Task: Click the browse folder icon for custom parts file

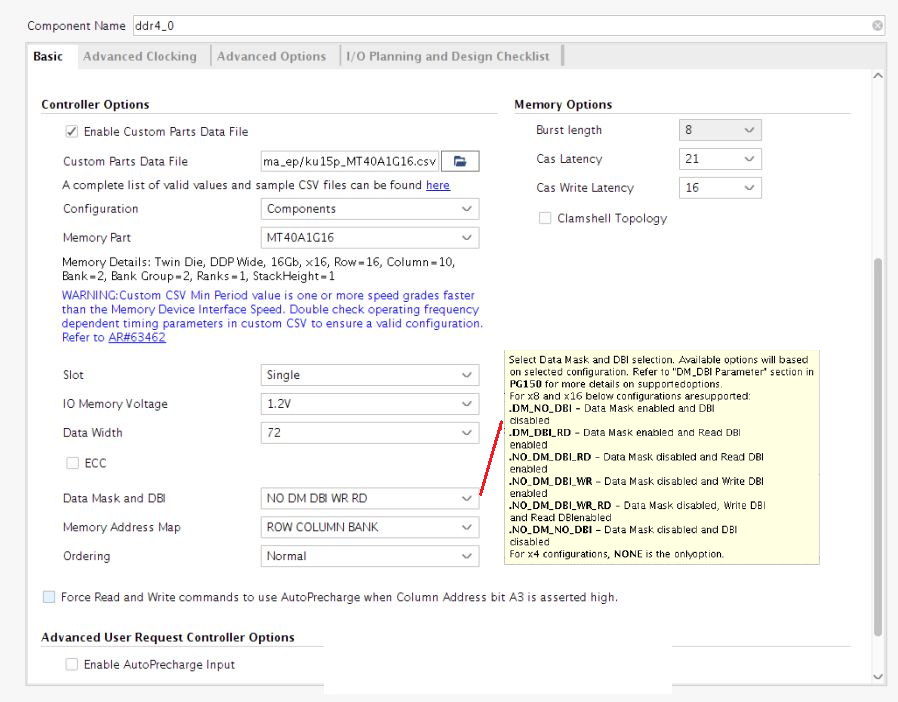Action: click(460, 161)
